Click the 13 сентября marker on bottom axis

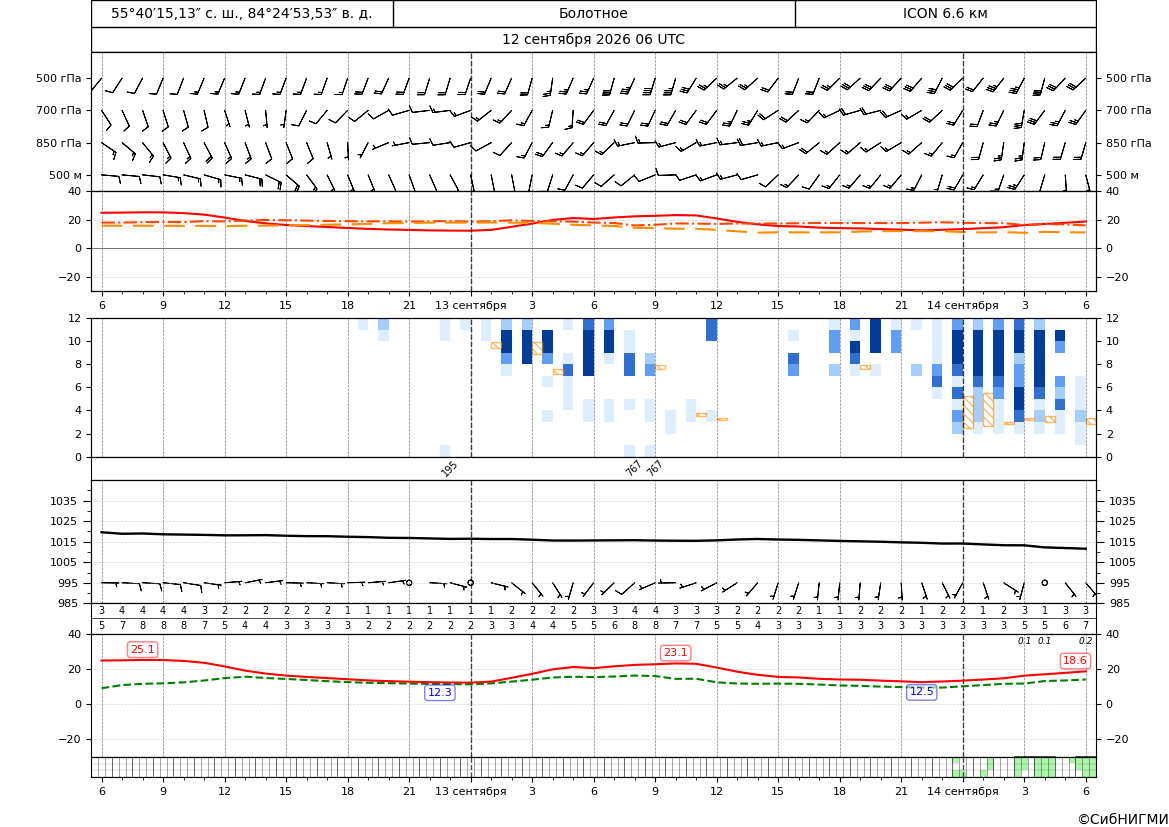pyautogui.click(x=470, y=791)
